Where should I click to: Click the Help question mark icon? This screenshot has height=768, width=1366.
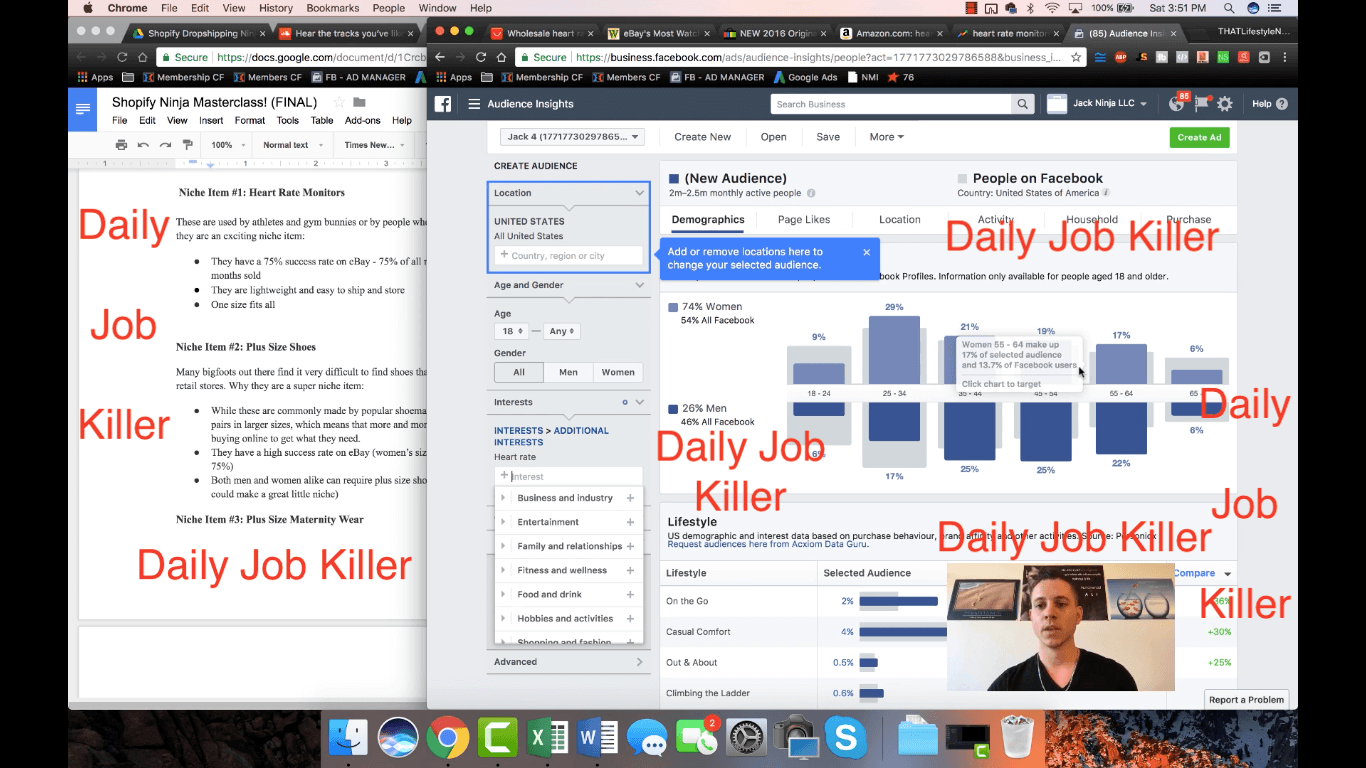click(x=1282, y=104)
